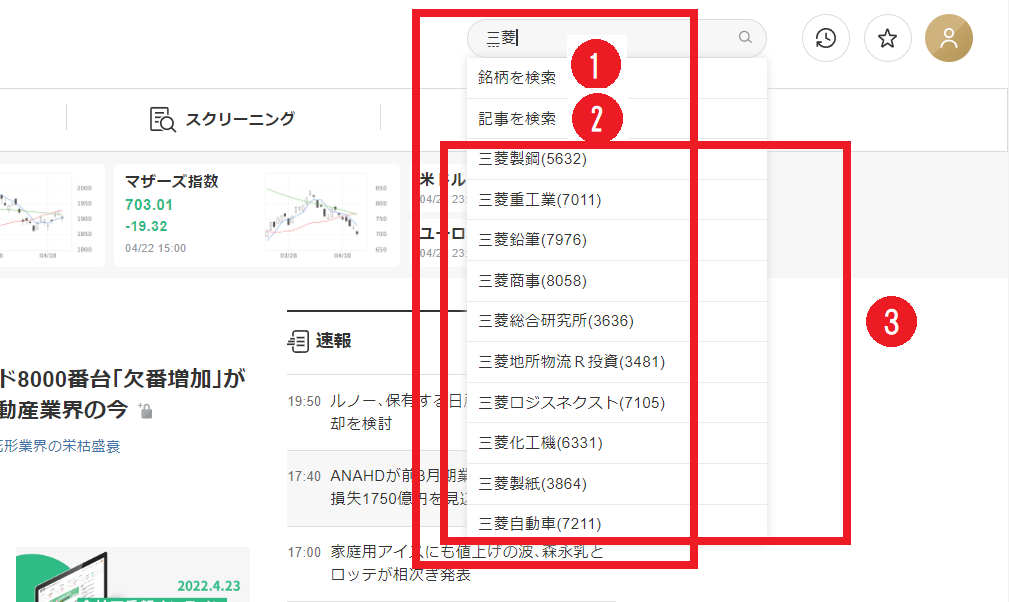Viewport: 1009px width, 602px height.
Task: Choose 三菱化工機(6331) from suggestions
Action: [x=616, y=443]
